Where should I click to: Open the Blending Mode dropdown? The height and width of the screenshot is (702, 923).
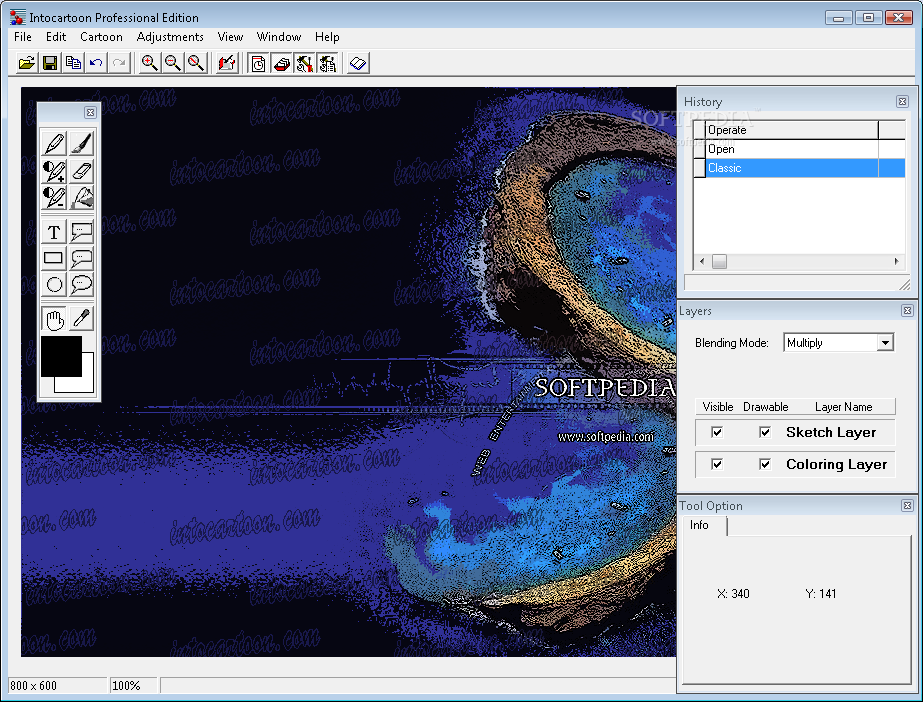tap(885, 342)
